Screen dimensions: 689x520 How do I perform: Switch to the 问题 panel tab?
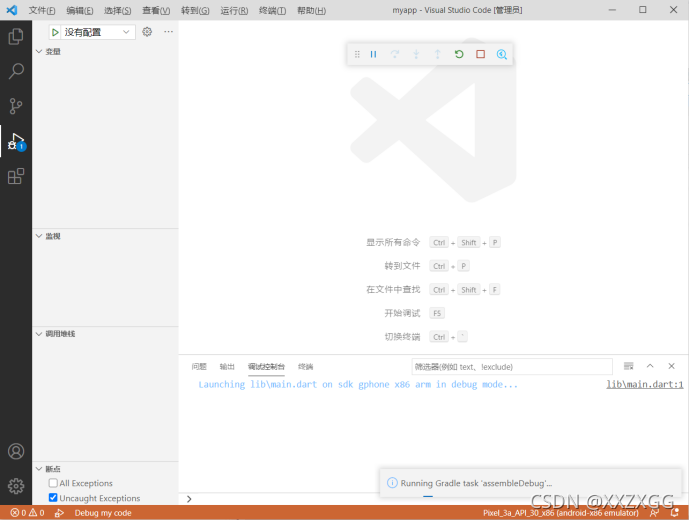tap(199, 366)
